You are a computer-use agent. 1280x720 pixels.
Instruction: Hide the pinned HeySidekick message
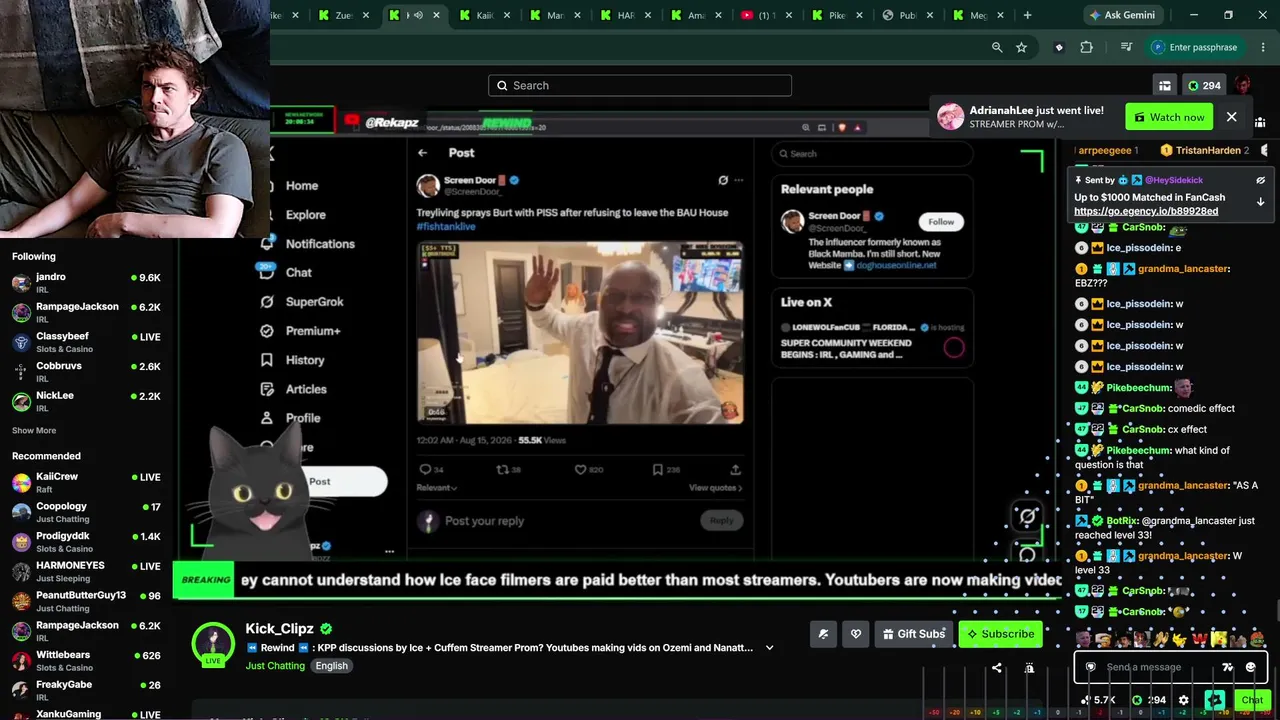click(x=1260, y=180)
